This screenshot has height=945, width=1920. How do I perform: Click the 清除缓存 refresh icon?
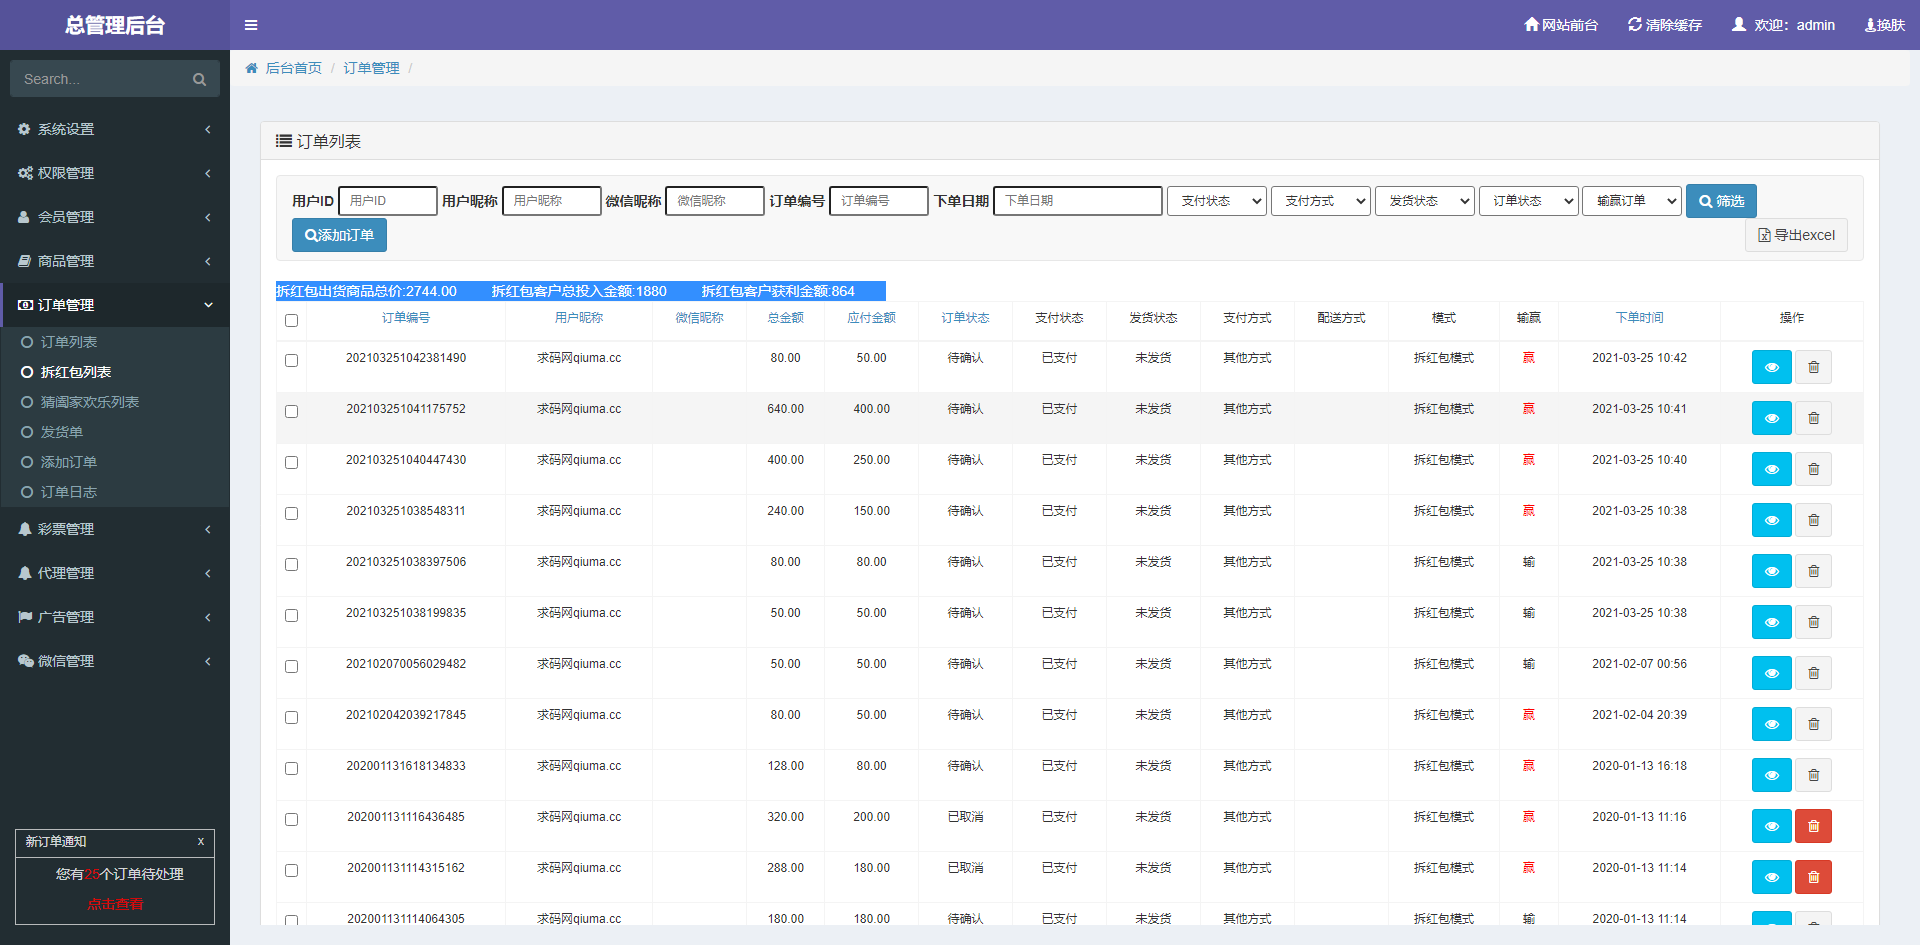pos(1635,25)
